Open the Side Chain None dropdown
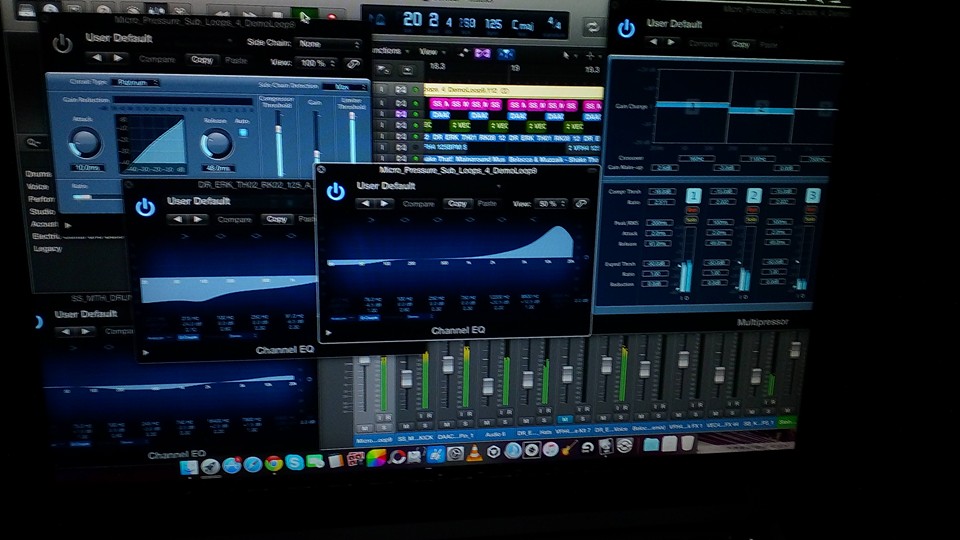Screen dimensions: 960x540 coord(329,43)
